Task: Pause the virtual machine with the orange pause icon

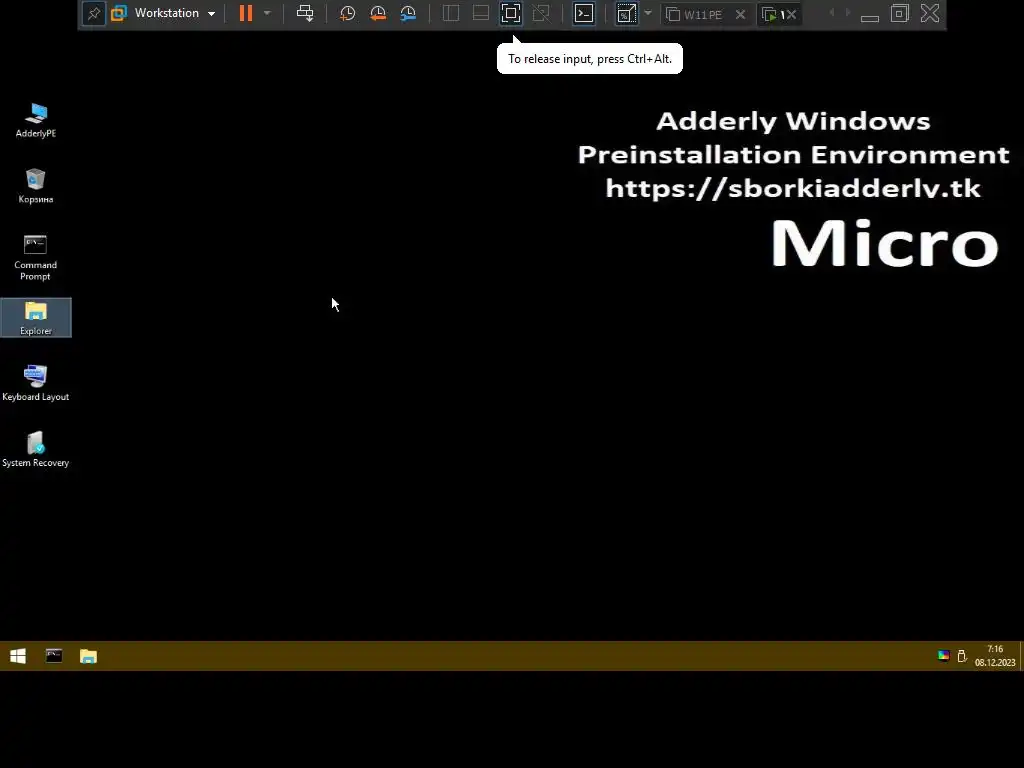Action: (x=246, y=13)
